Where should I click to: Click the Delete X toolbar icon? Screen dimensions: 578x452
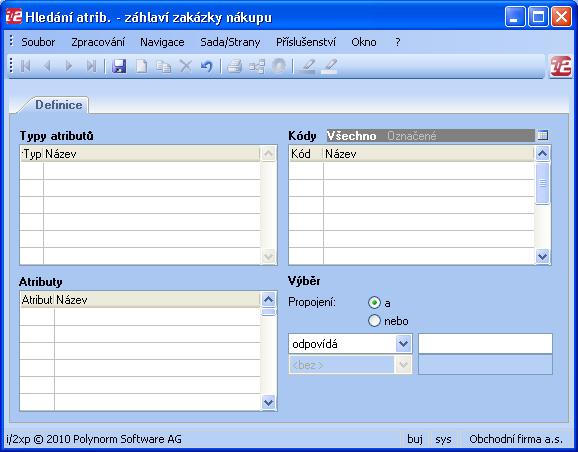point(185,66)
